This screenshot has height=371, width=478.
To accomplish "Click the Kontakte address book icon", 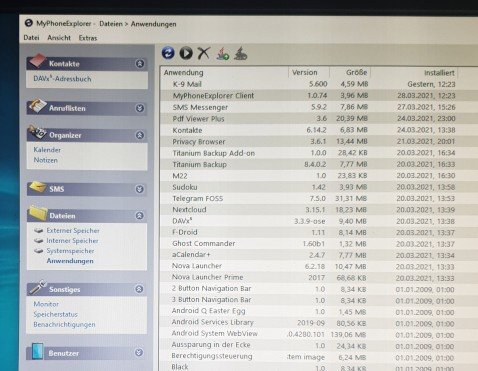I will [37, 61].
